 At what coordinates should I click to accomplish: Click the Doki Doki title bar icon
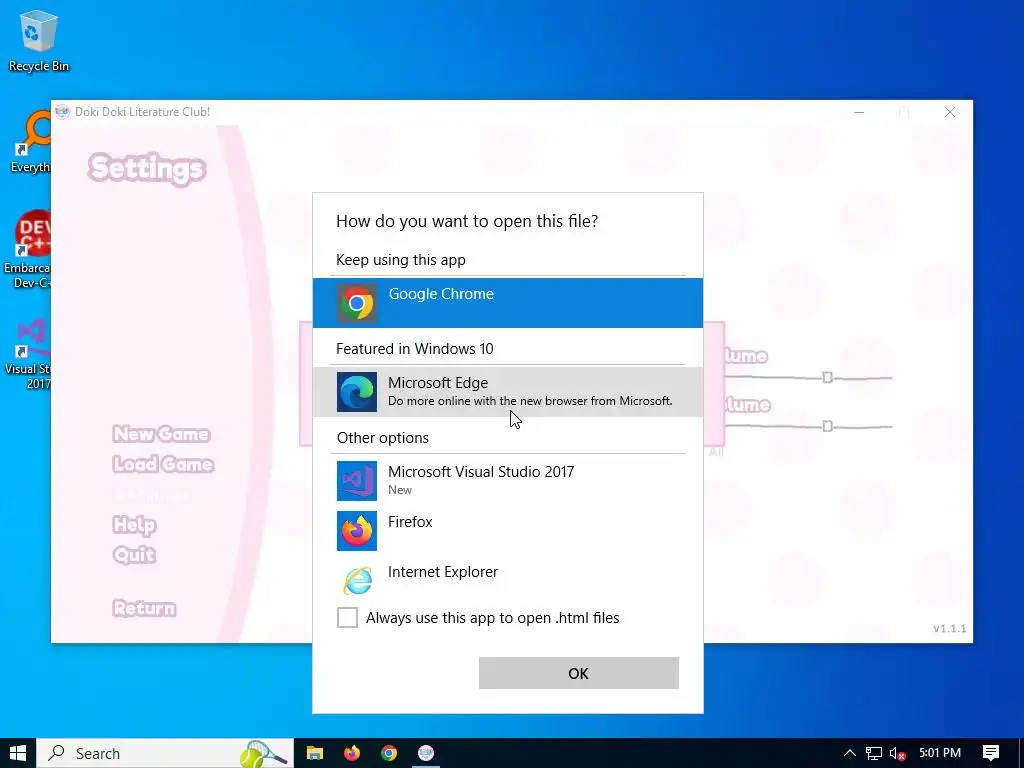click(x=62, y=112)
